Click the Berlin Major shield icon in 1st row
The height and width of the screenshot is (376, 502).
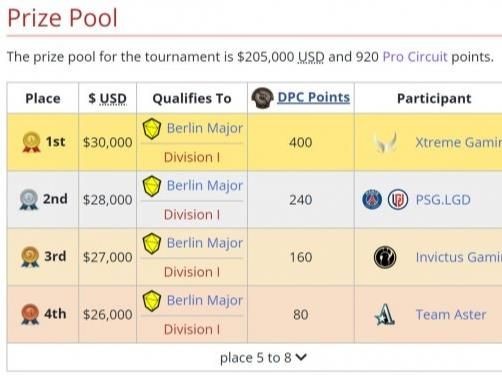[x=152, y=129]
